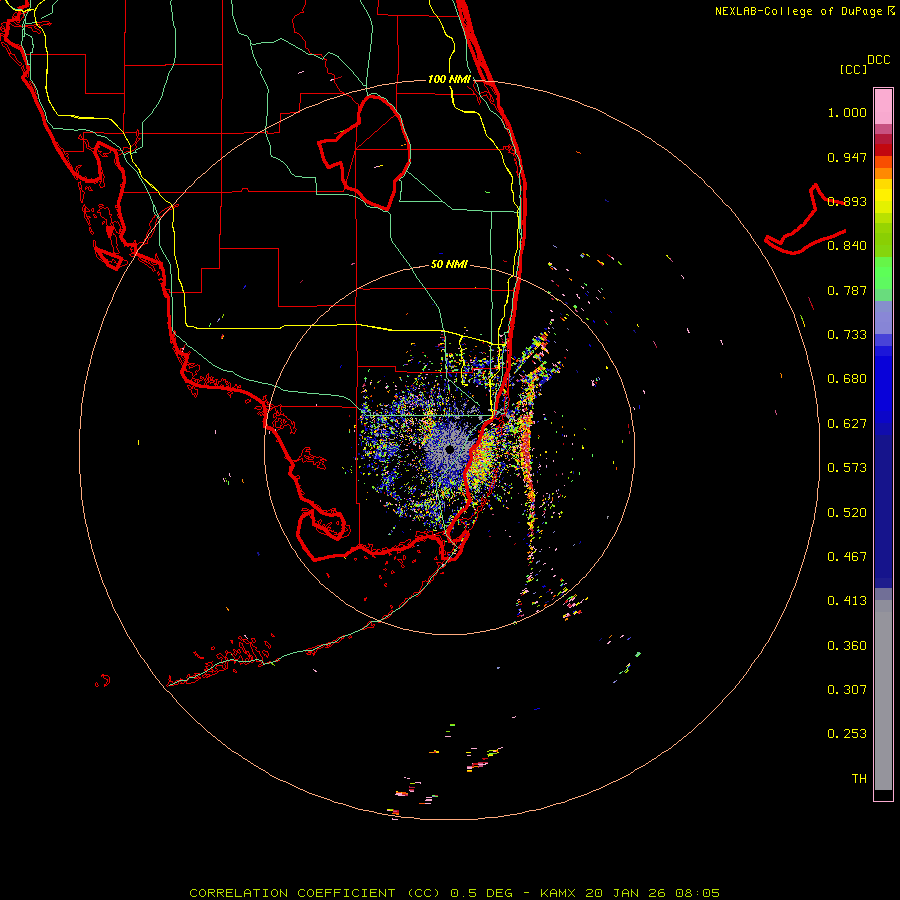Select the 0.840 scale value
The width and height of the screenshot is (900, 900).
(847, 246)
